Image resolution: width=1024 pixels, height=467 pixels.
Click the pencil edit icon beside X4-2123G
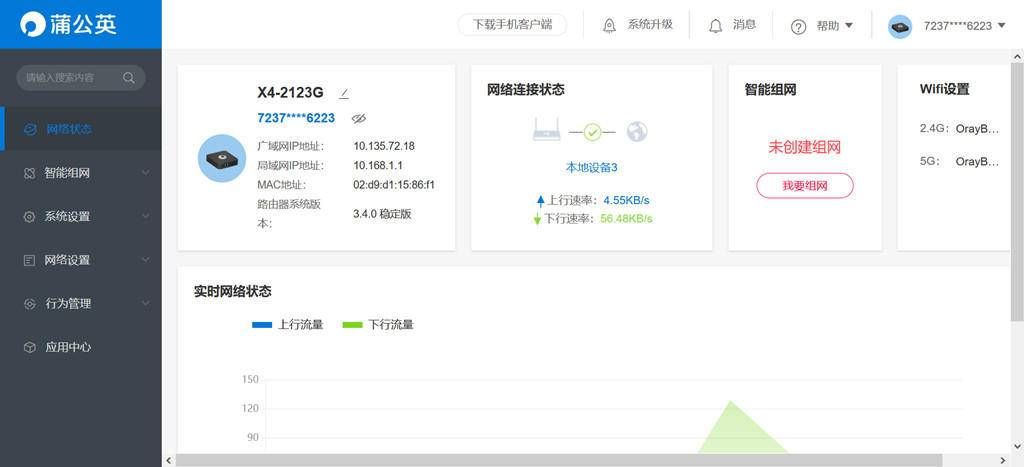pos(344,93)
